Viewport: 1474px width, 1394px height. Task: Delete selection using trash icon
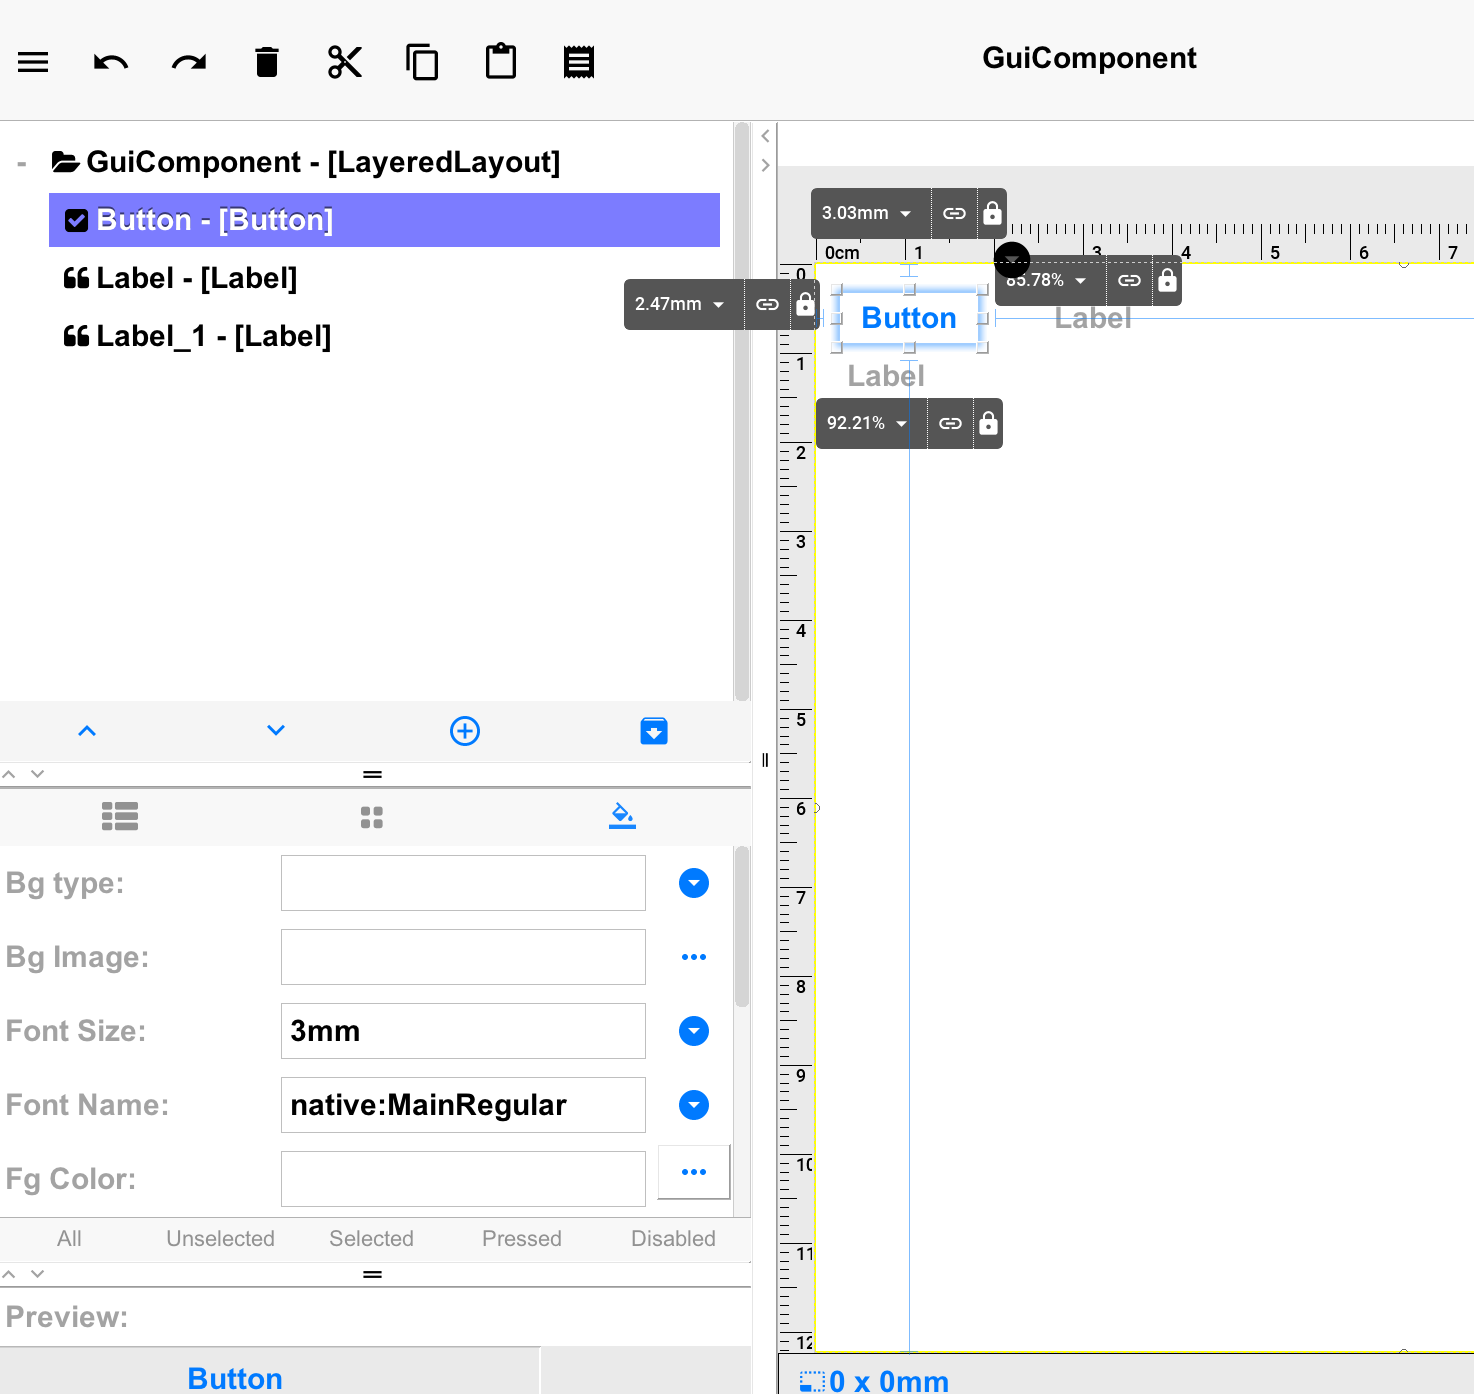(266, 61)
